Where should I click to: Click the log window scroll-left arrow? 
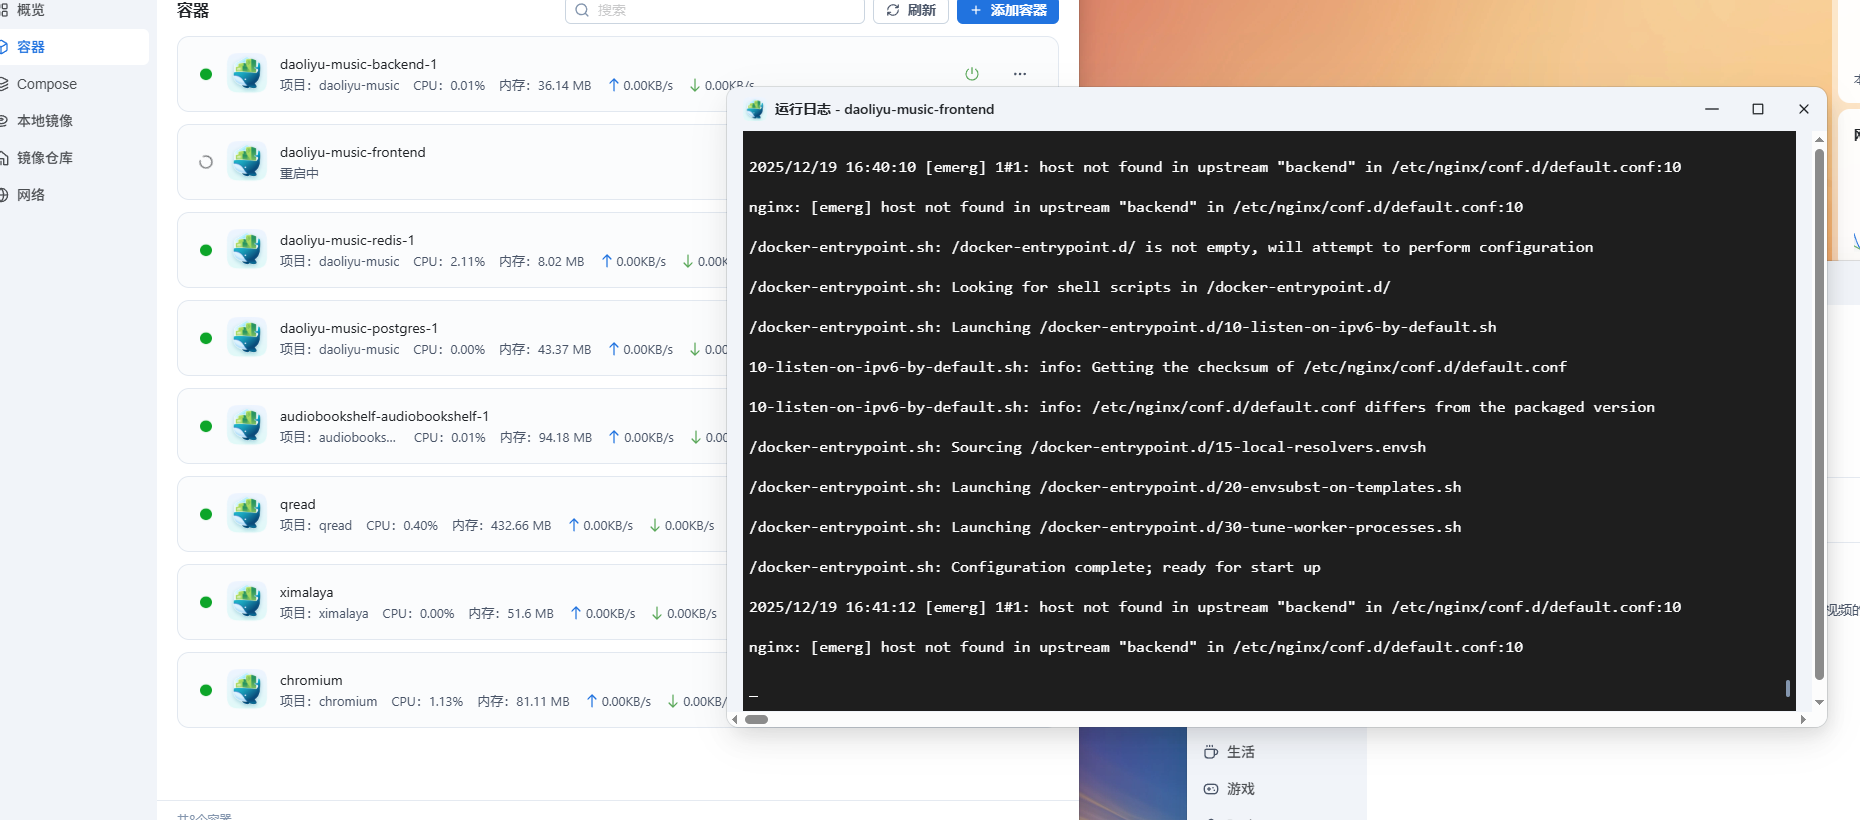pos(735,719)
